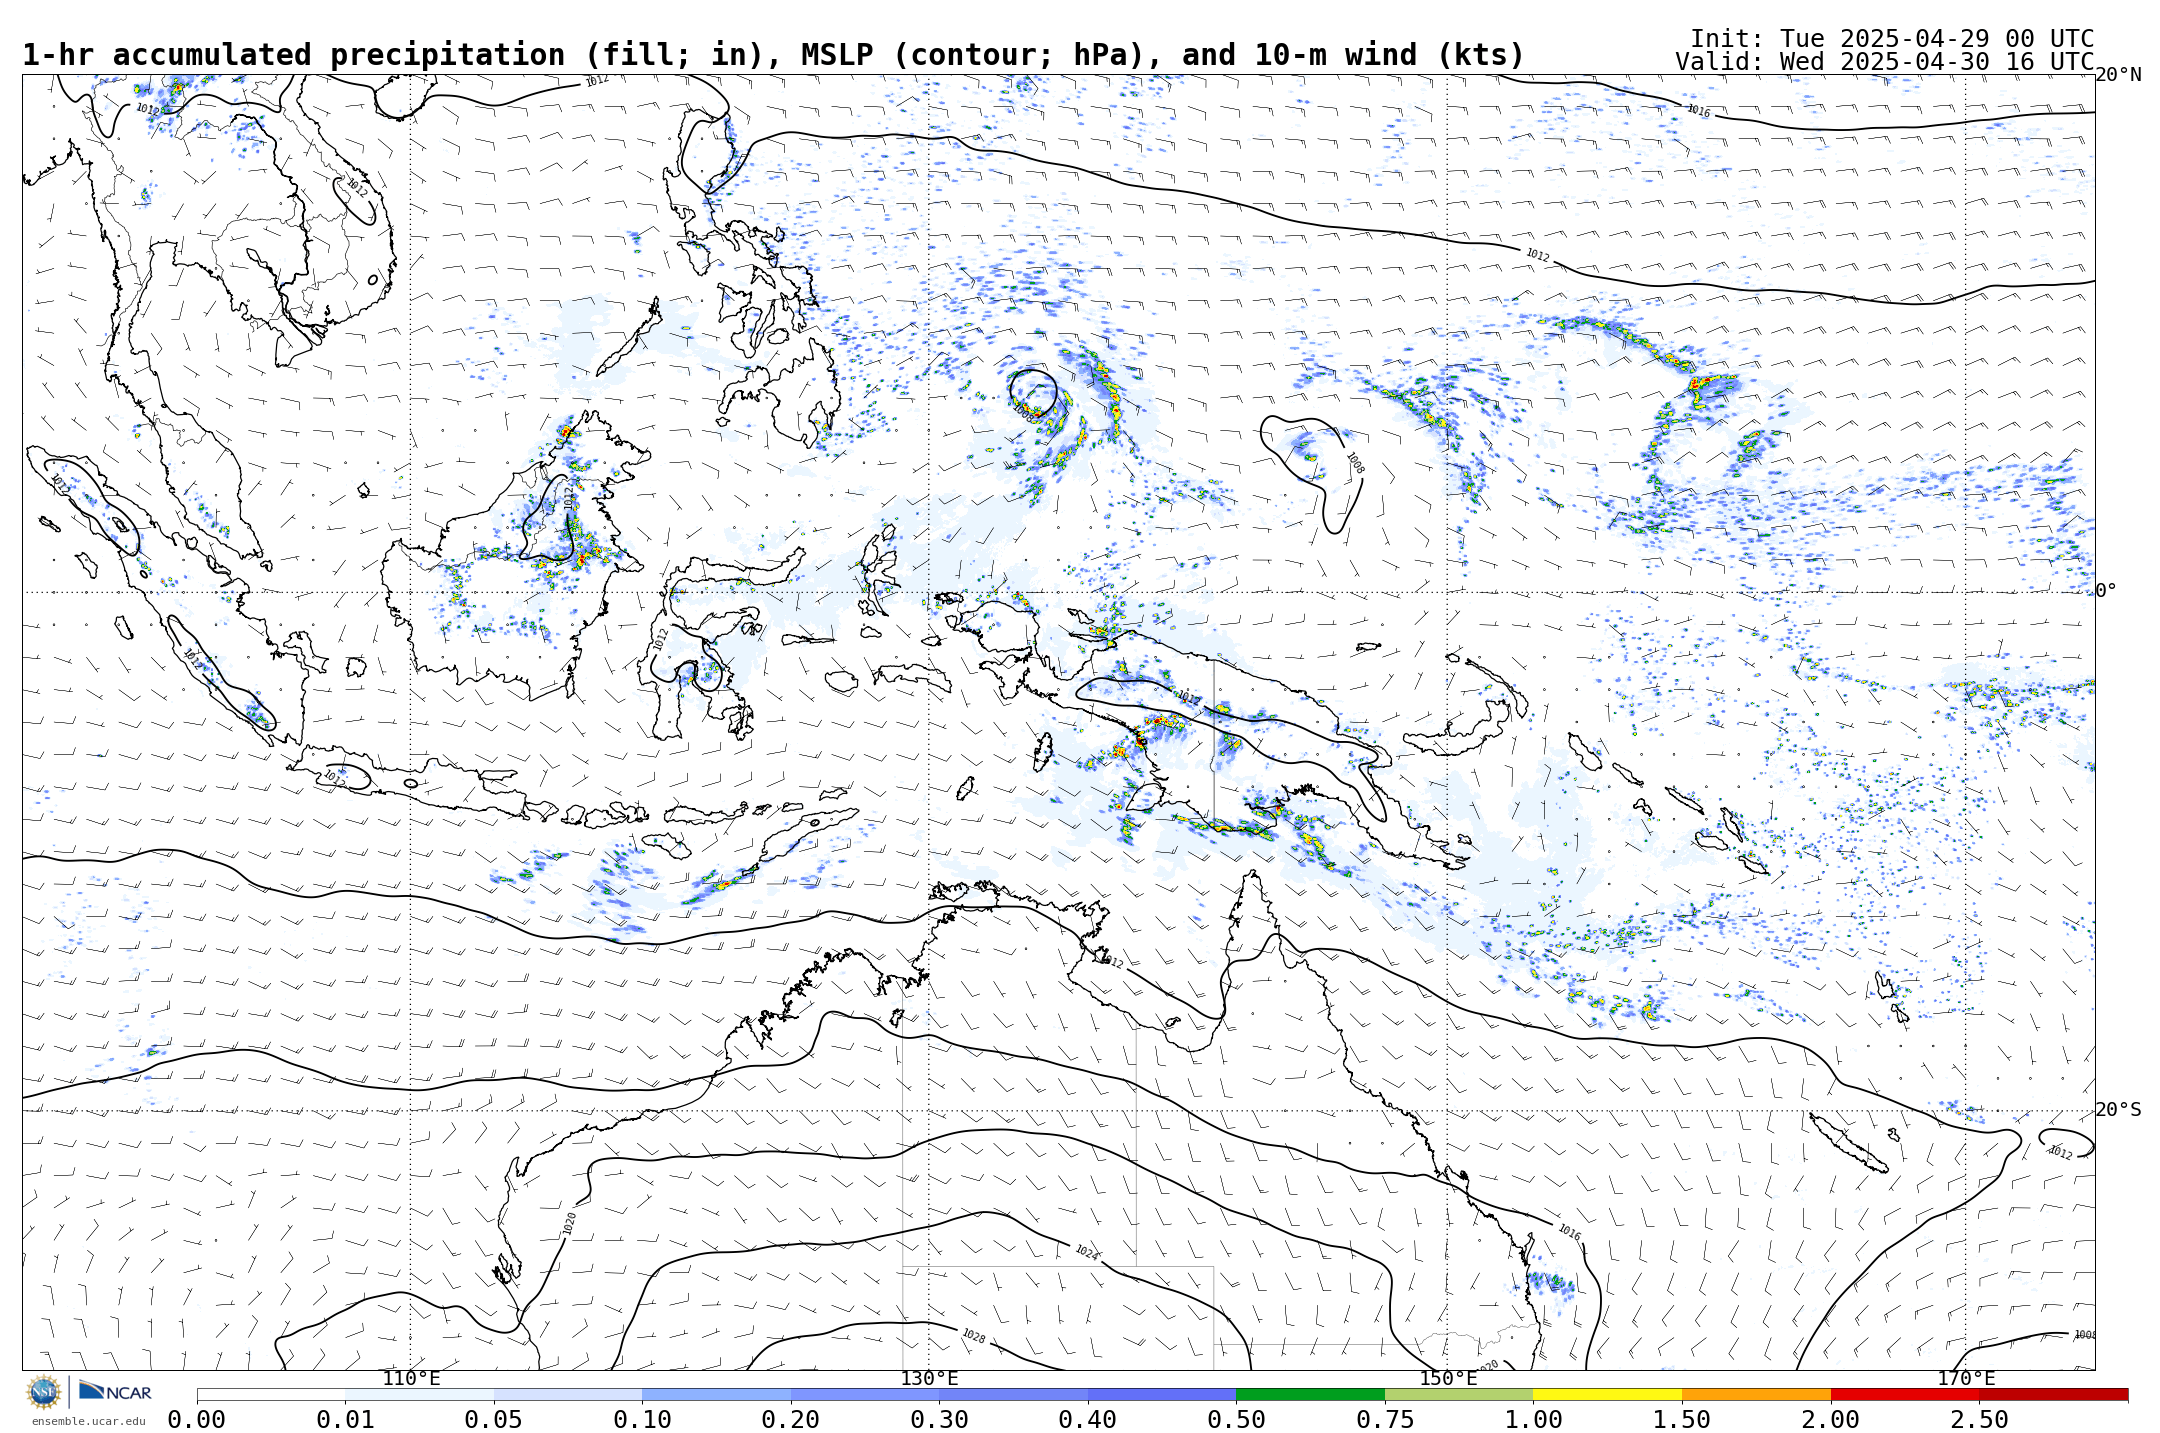Click the 0.75 colorbar label
This screenshot has height=1433, width=2160.
[x=1385, y=1420]
